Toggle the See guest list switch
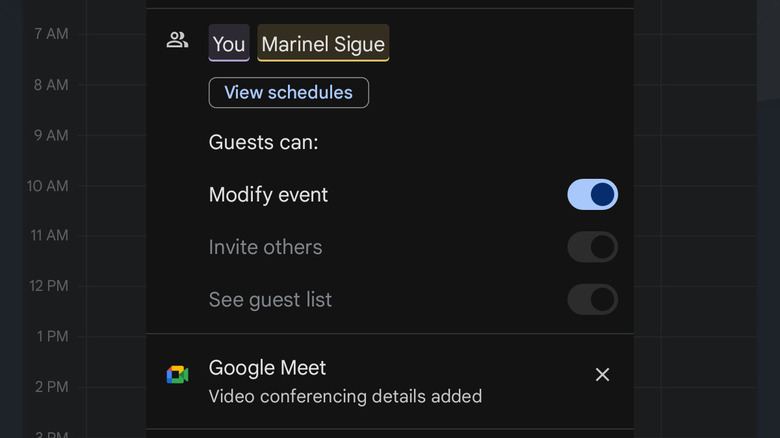 click(592, 299)
